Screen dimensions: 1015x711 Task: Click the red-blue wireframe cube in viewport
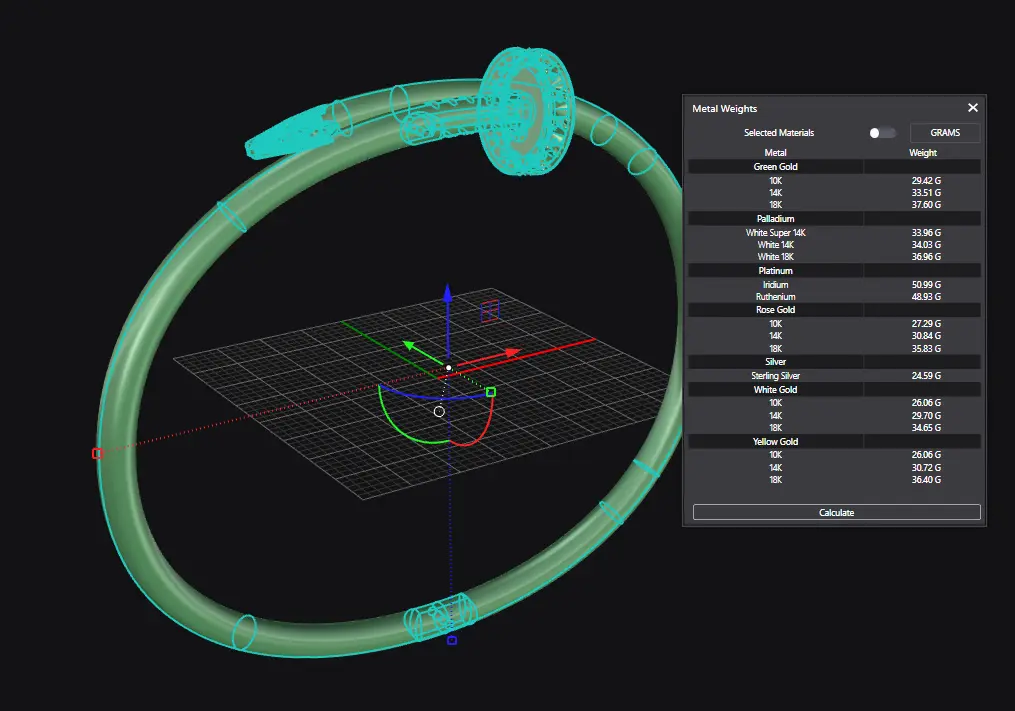tap(490, 311)
